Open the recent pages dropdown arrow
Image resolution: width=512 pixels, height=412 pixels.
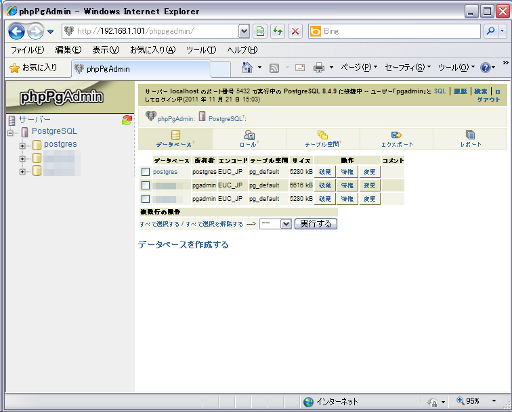click(x=50, y=32)
